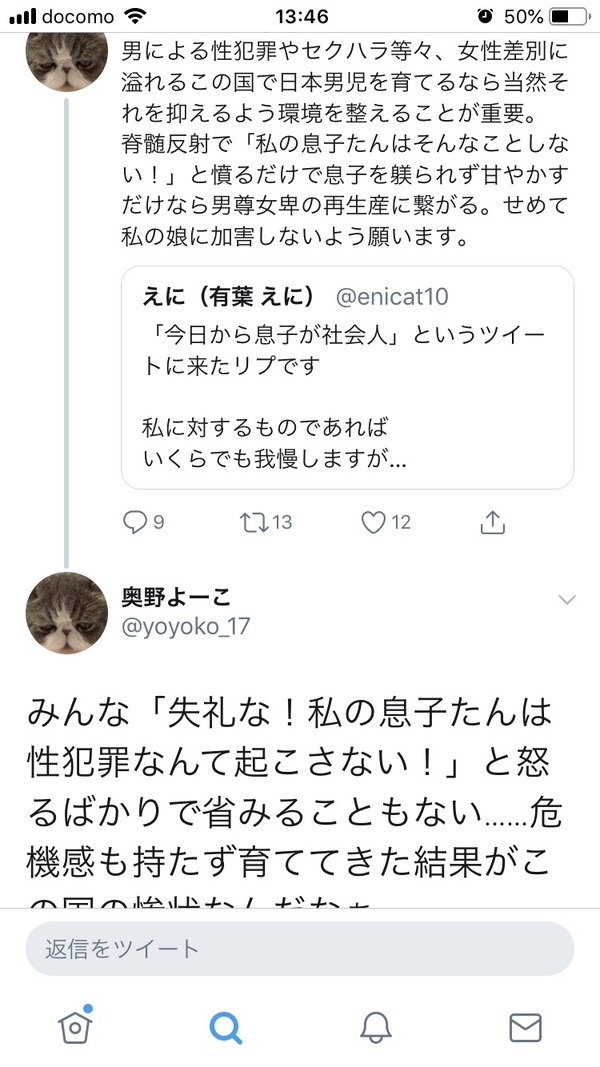This screenshot has height=1067, width=600.
Task: Tap the reply speech bubble icon
Action: coord(134,522)
